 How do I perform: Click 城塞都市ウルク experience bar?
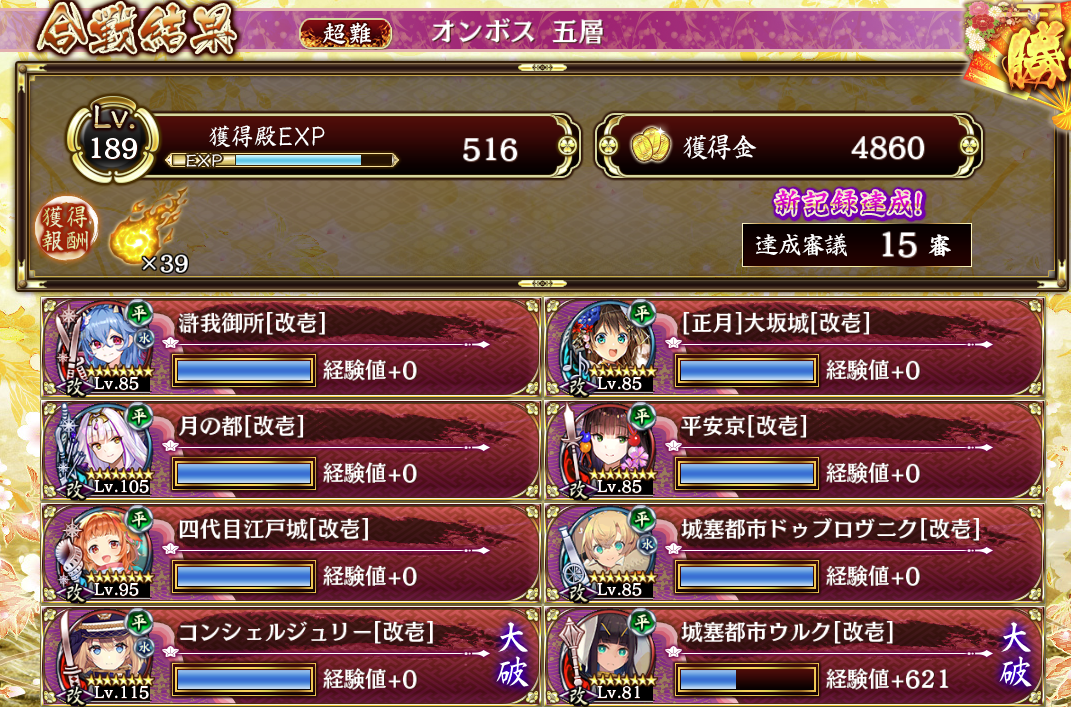tap(747, 679)
